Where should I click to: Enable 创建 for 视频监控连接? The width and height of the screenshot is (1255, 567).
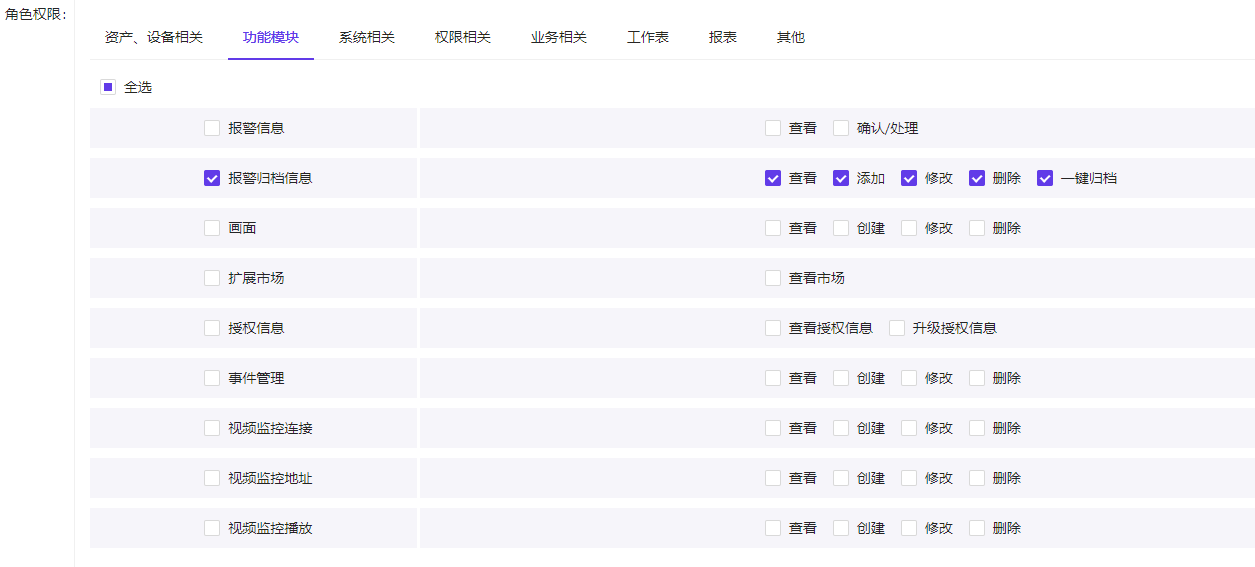(841, 428)
